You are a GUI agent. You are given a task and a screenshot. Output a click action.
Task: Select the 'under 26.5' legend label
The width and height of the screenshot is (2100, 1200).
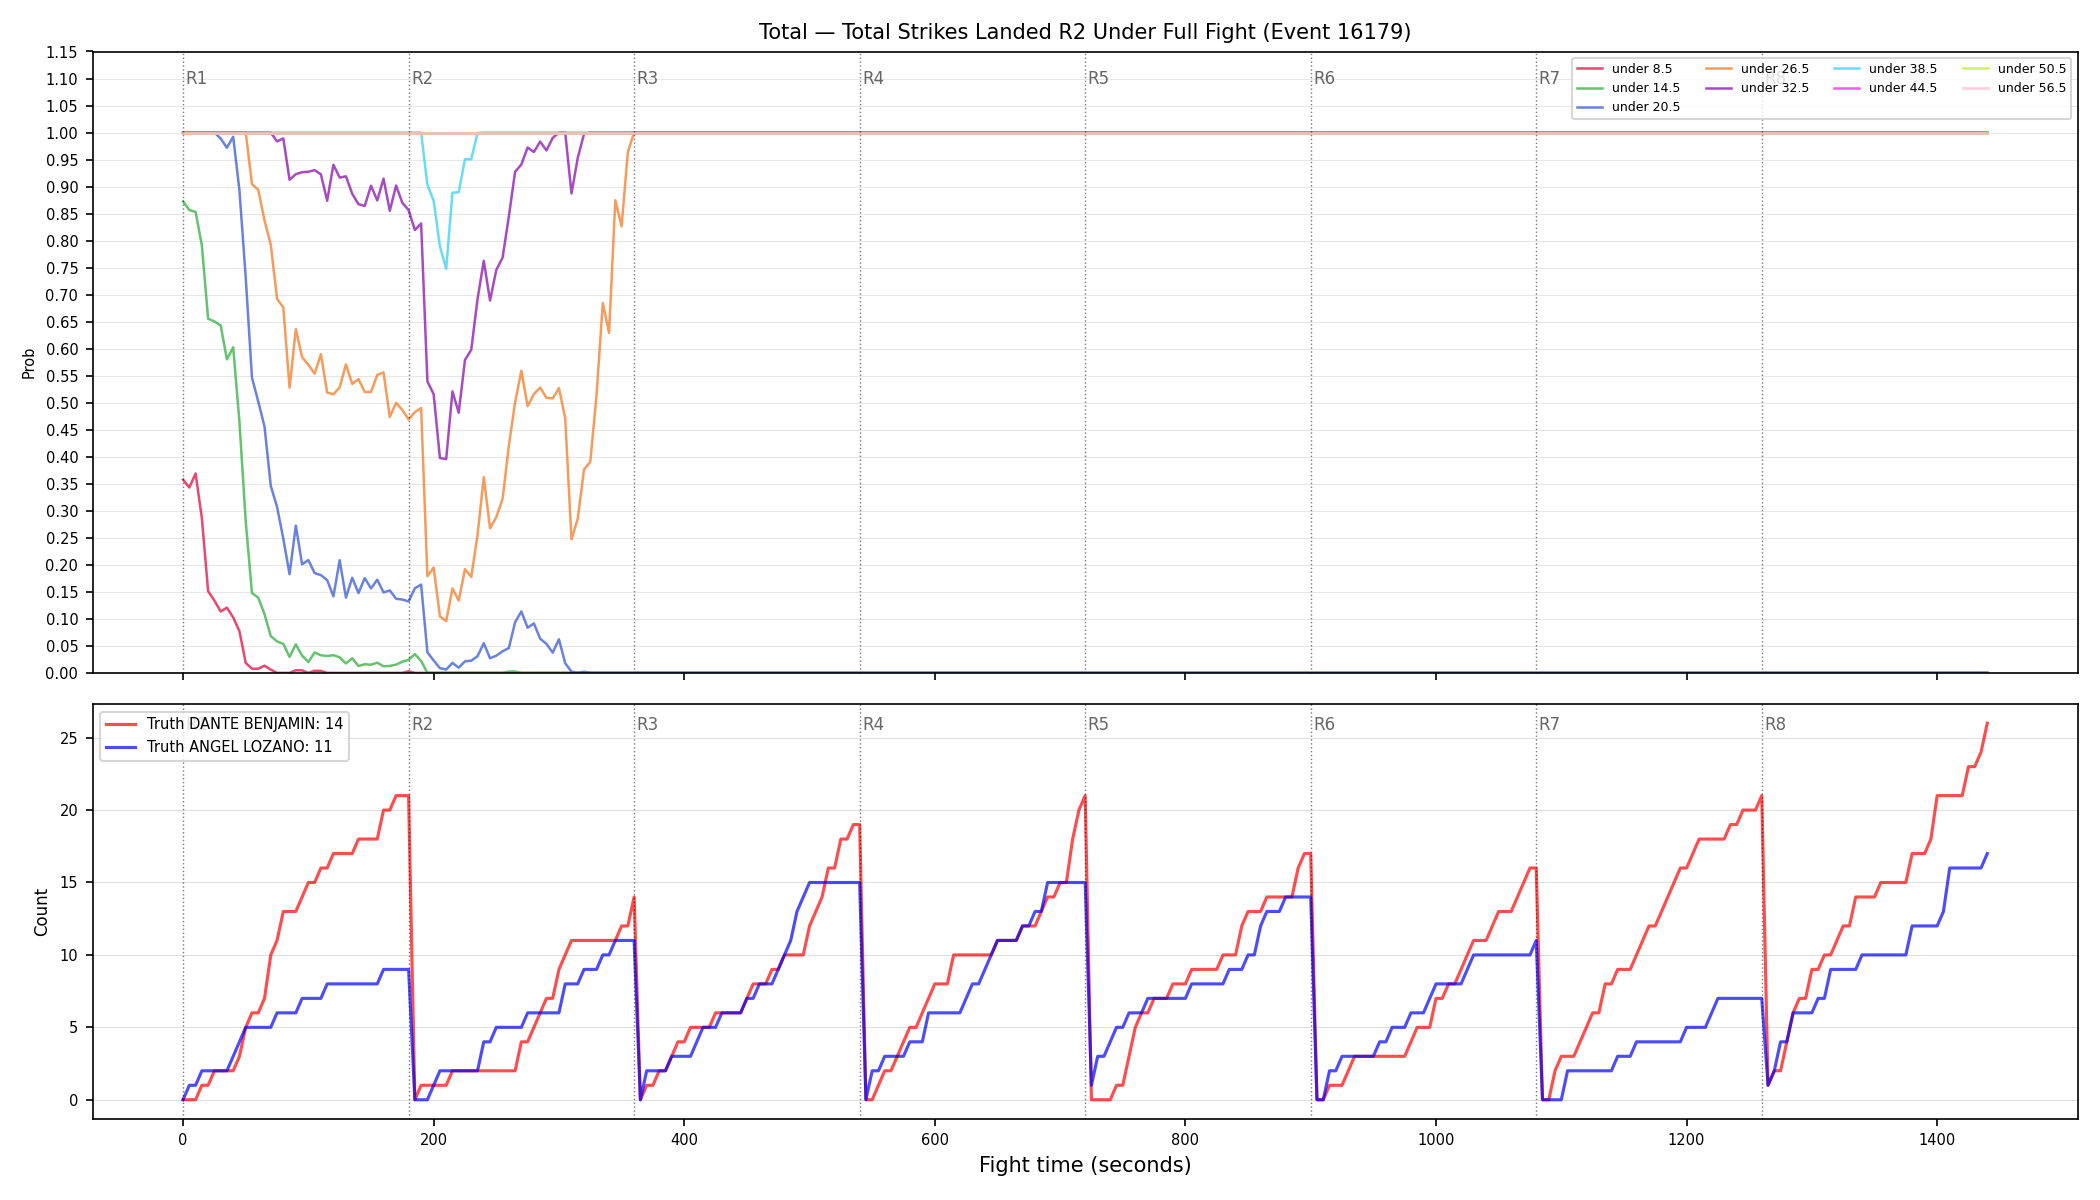coord(1775,69)
